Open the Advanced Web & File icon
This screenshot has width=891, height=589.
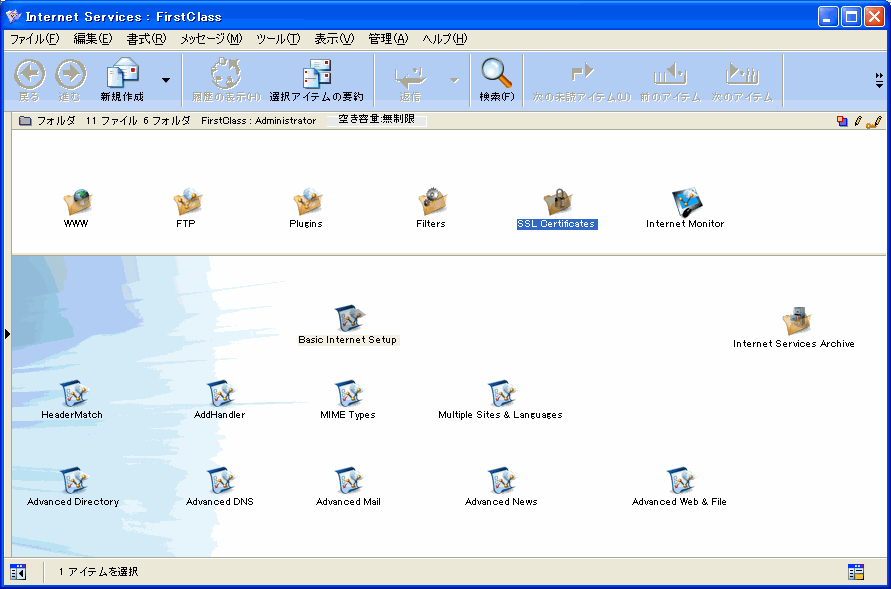click(681, 481)
